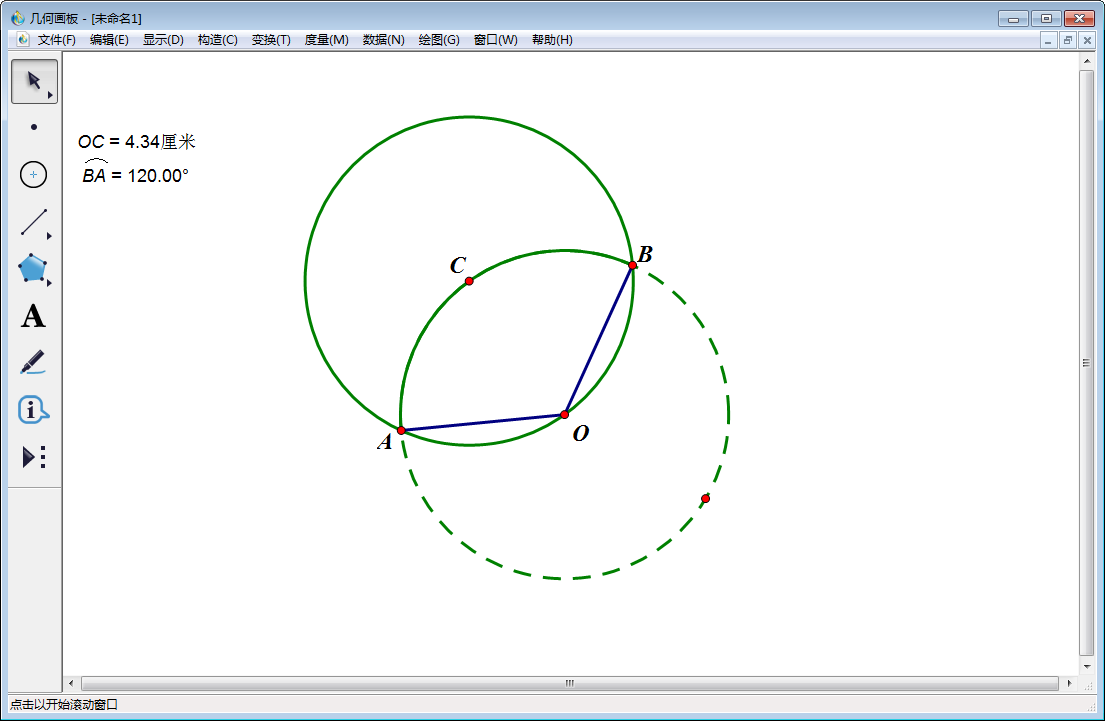Viewport: 1105px width, 721px height.
Task: Select center point O
Action: [564, 415]
